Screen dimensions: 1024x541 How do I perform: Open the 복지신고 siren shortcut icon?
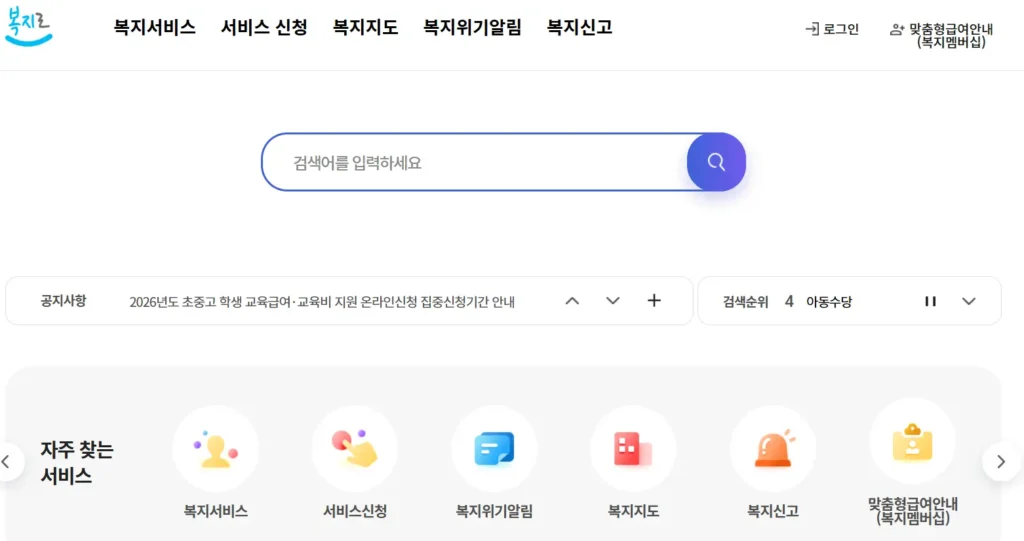pos(773,449)
